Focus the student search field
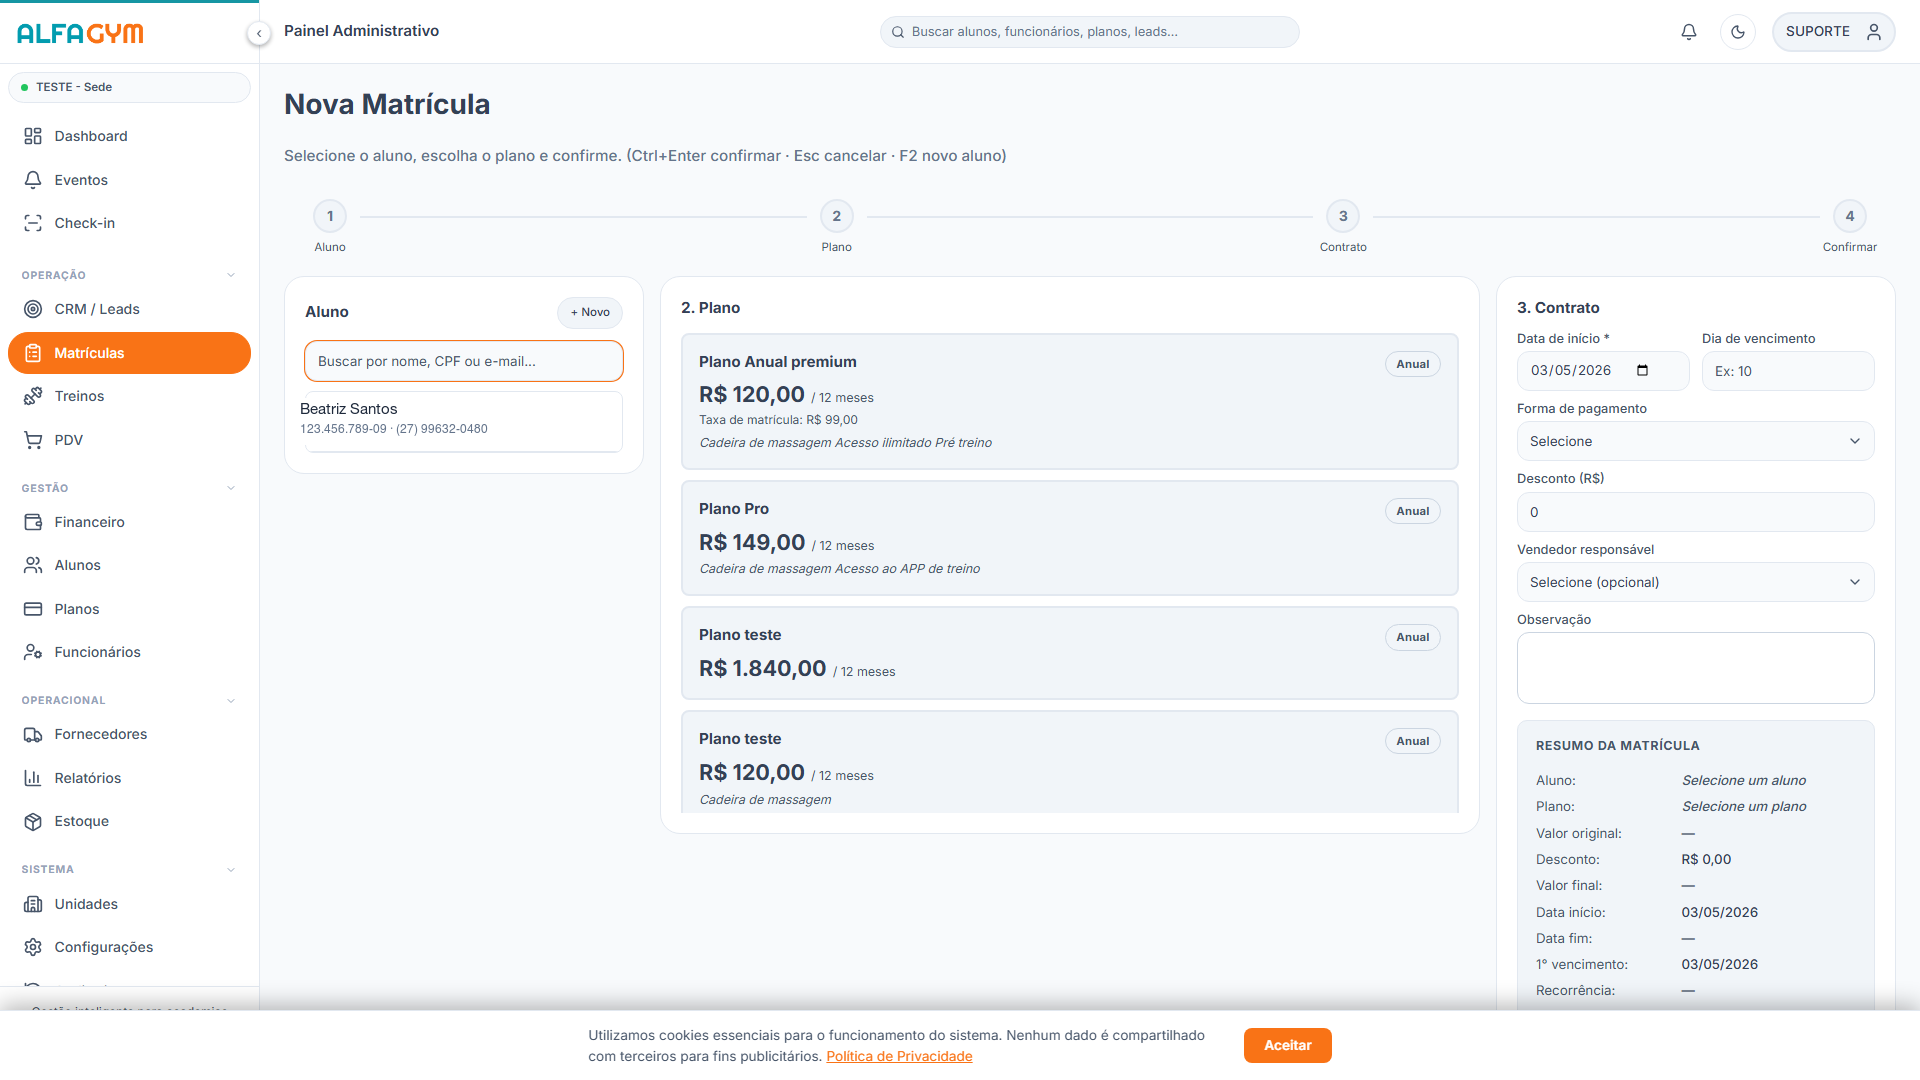1920x1080 pixels. [x=463, y=361]
